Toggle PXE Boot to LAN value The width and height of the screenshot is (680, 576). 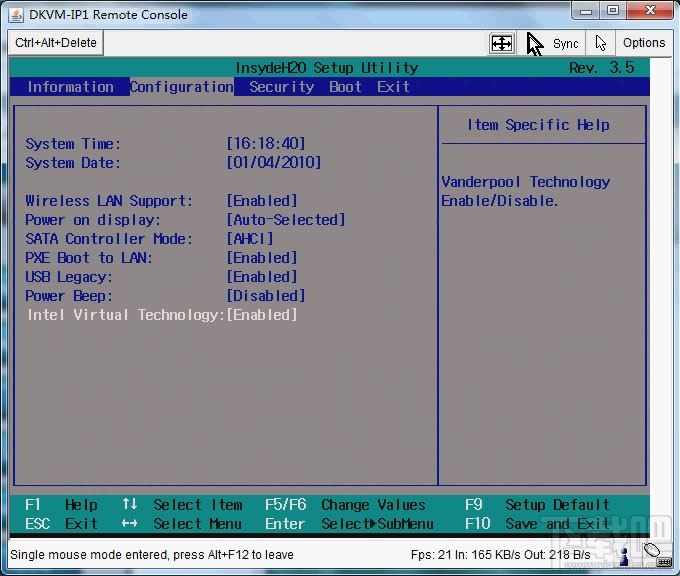pyautogui.click(x=262, y=258)
